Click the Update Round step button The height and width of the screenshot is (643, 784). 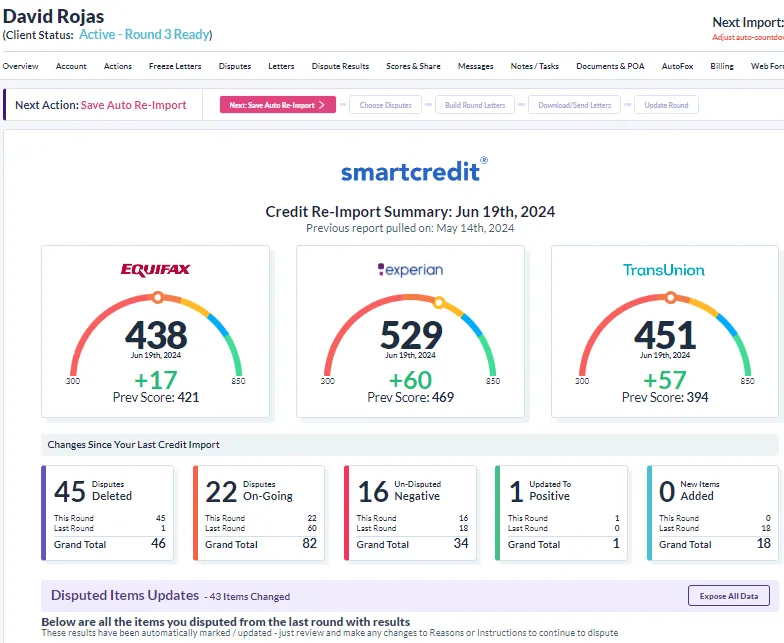(x=666, y=105)
